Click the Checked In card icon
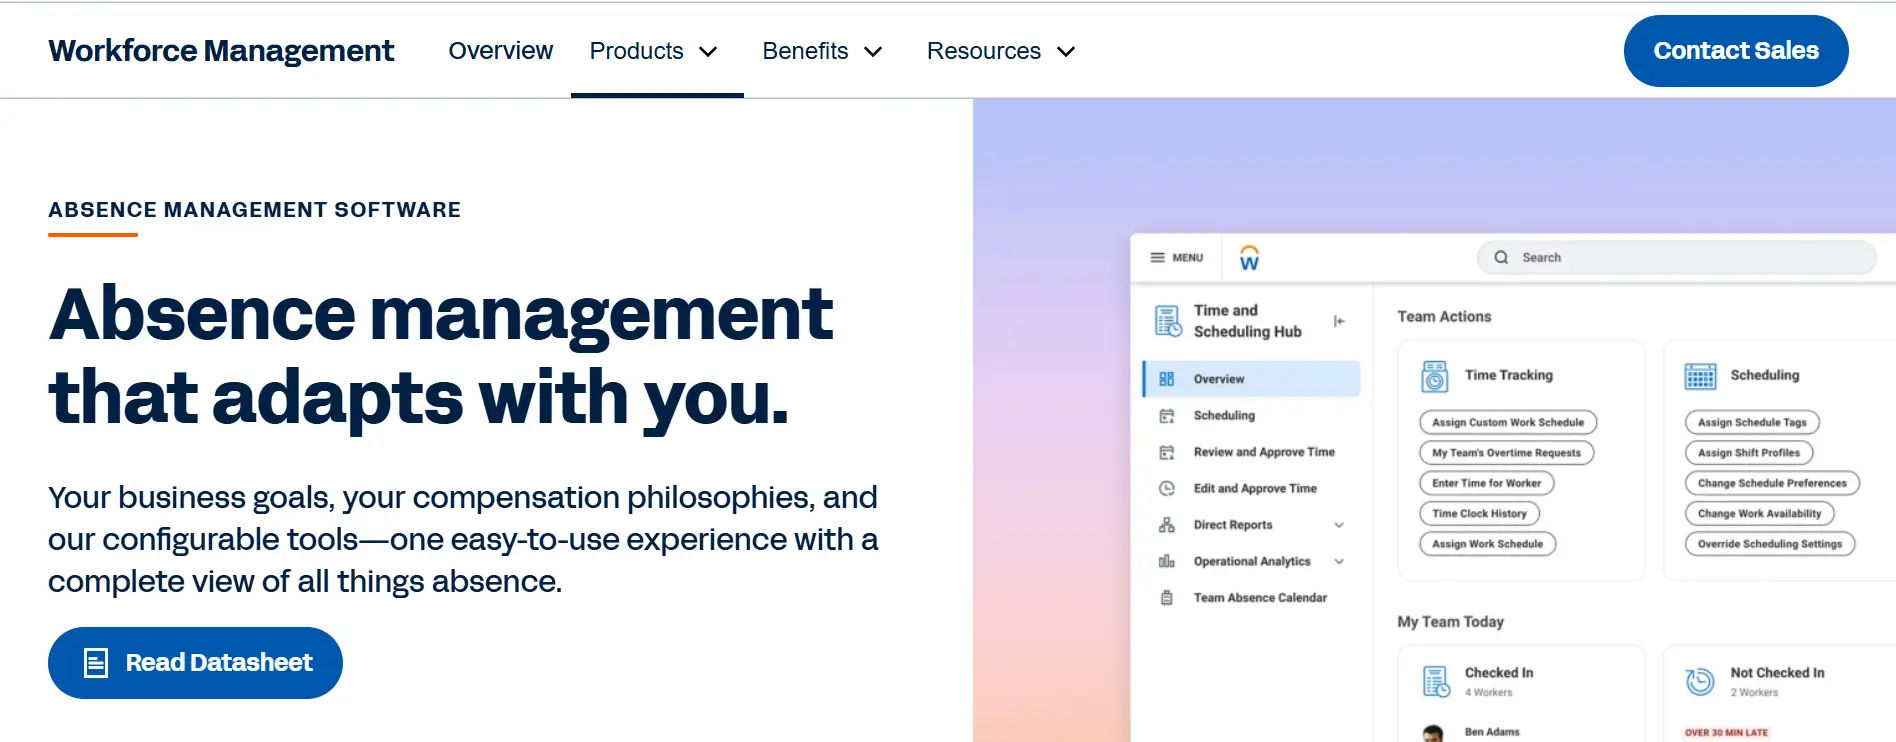The height and width of the screenshot is (742, 1896). coord(1436,682)
